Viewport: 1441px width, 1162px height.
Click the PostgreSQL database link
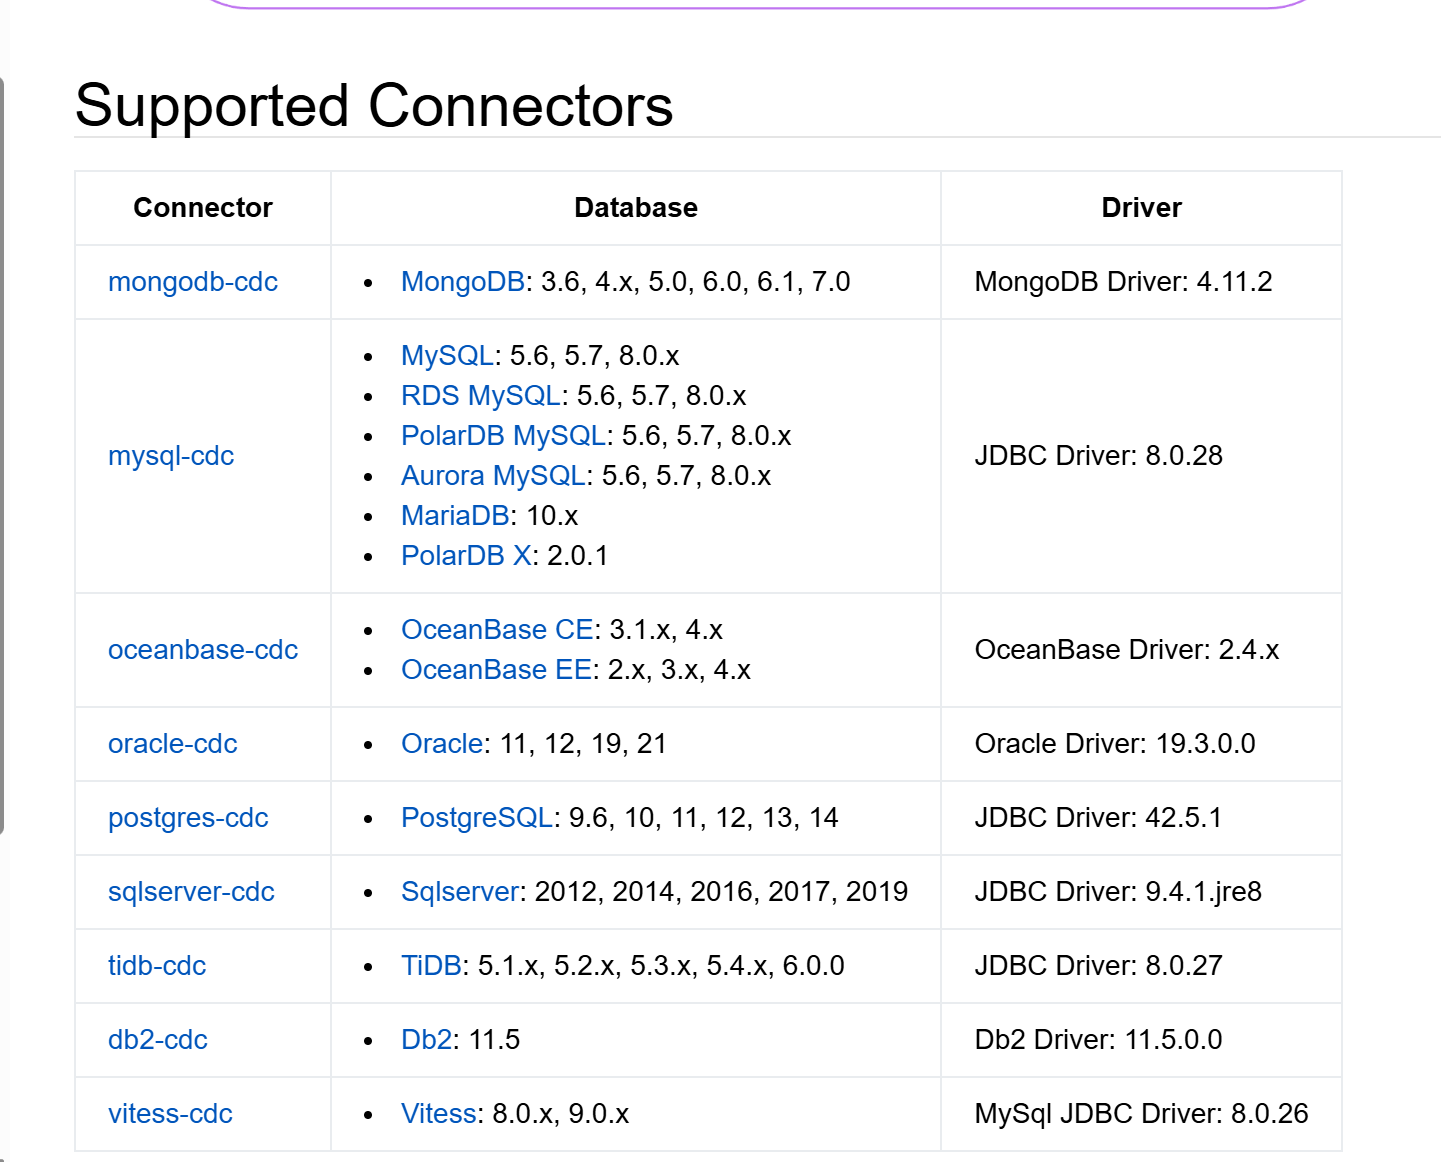point(477,818)
